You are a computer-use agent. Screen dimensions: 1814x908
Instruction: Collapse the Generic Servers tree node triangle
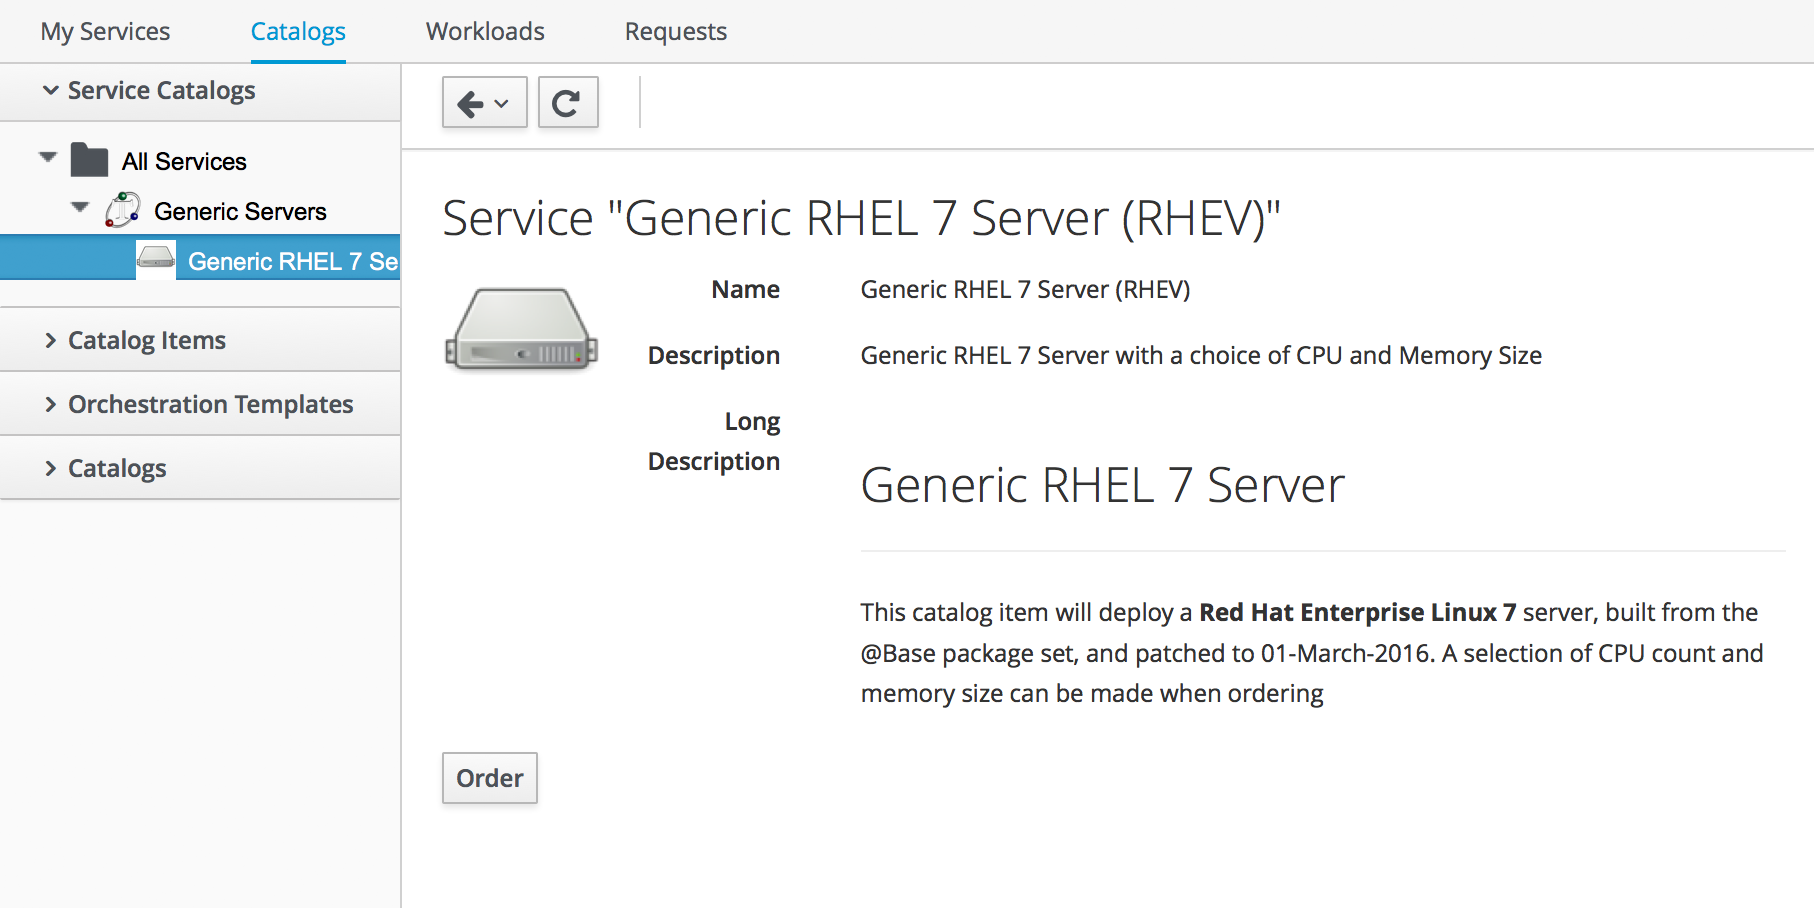pyautogui.click(x=80, y=207)
